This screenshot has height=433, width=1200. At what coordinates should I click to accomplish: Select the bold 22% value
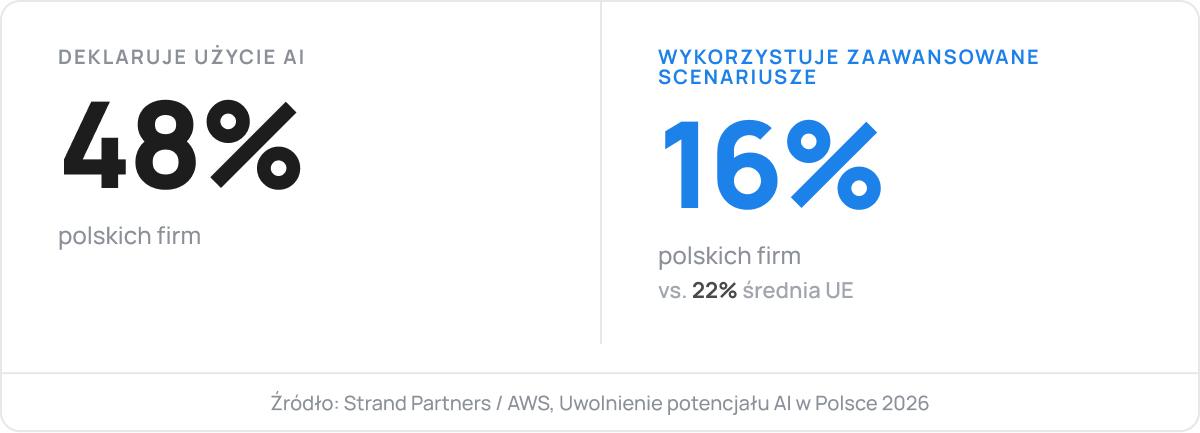click(x=714, y=291)
